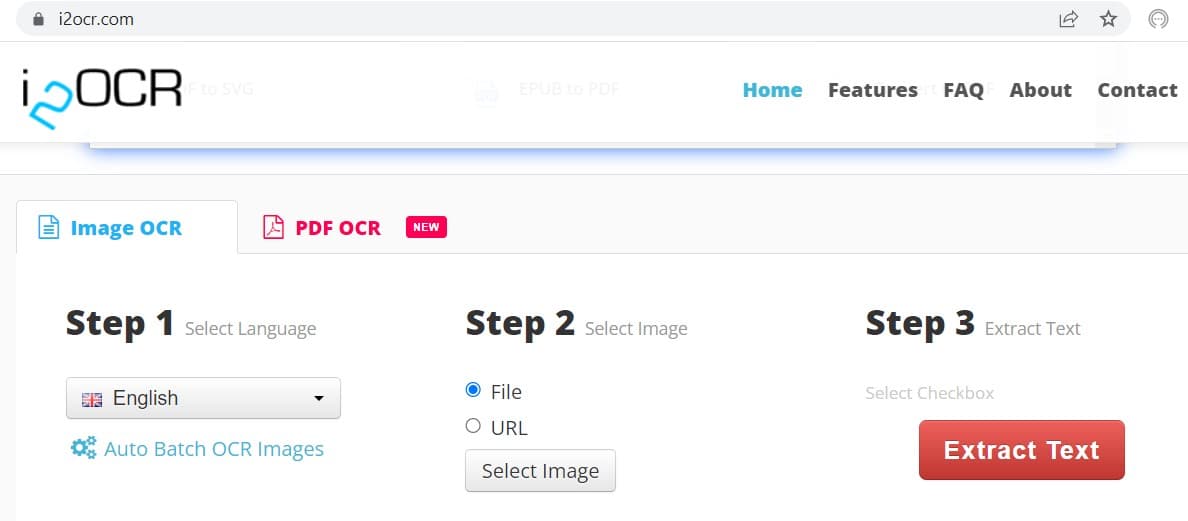Viewport: 1188px width, 521px height.
Task: Open the Auto Batch OCR Images link
Action: click(214, 449)
